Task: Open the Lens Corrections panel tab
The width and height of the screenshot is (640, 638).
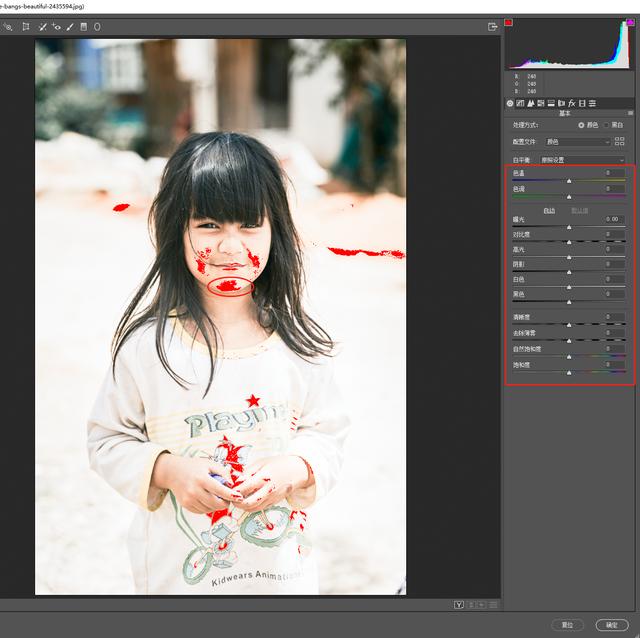Action: [x=561, y=103]
